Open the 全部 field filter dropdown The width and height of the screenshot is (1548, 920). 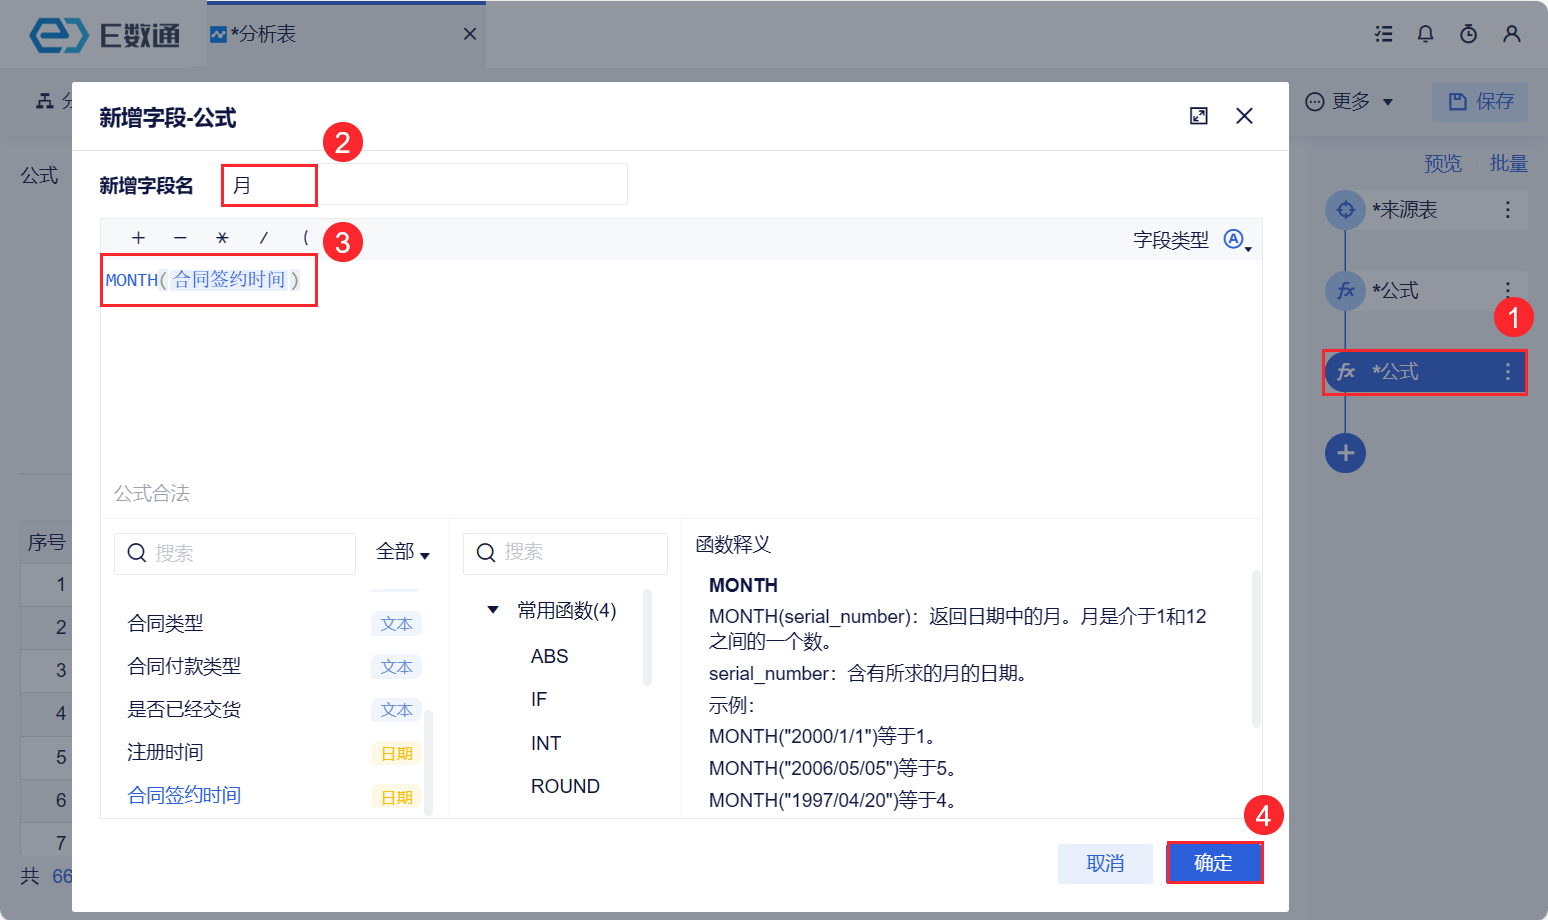click(x=402, y=552)
